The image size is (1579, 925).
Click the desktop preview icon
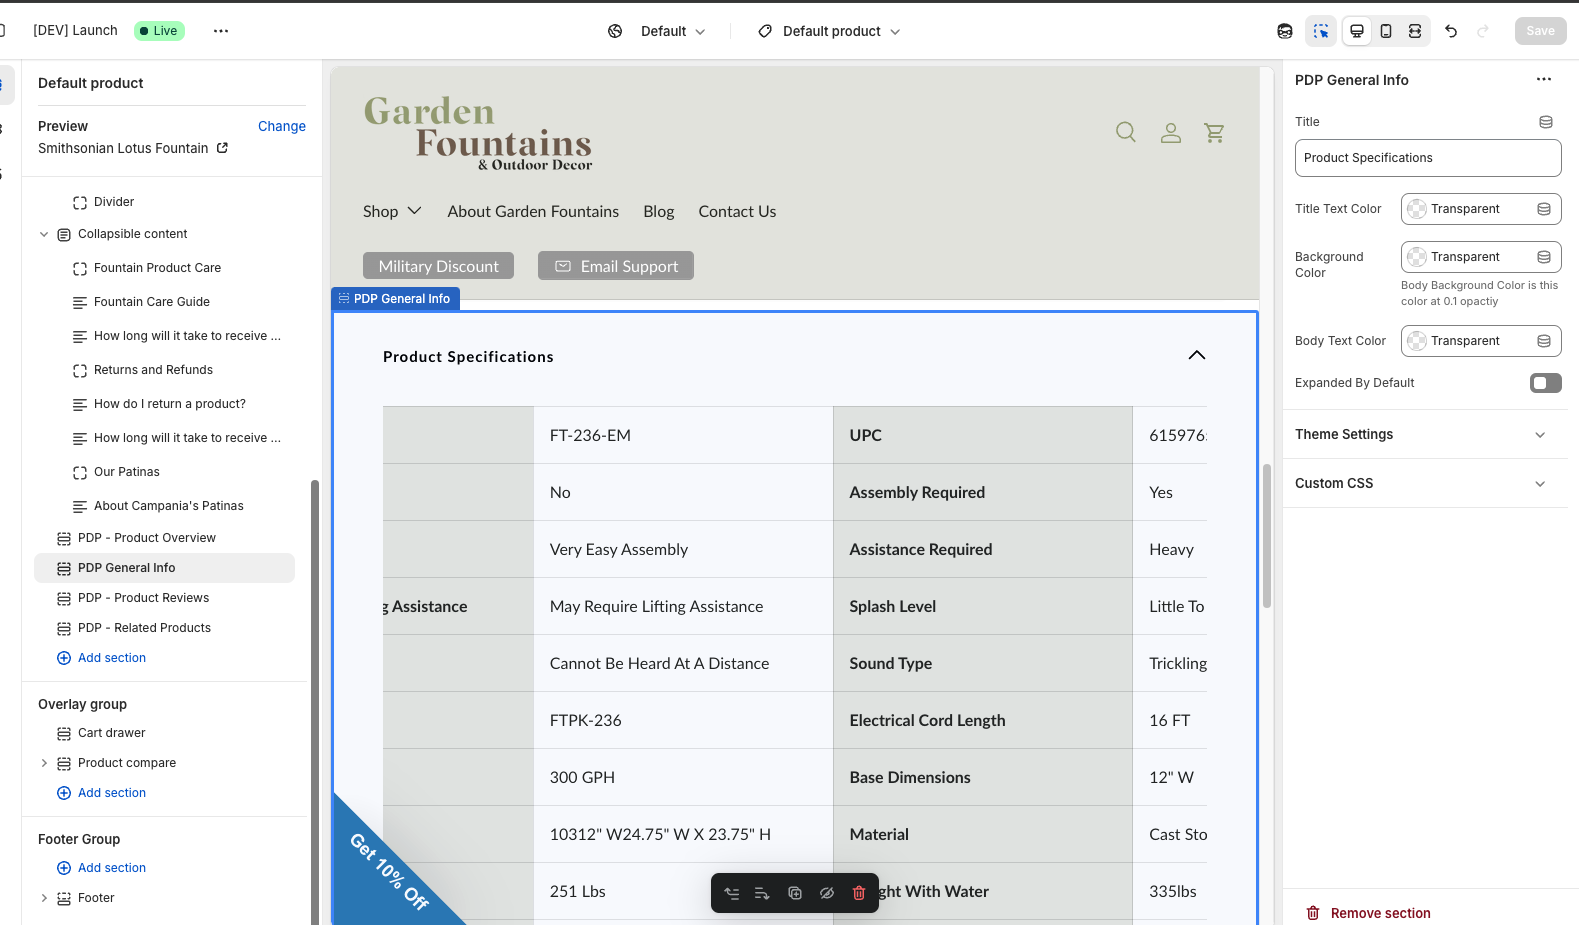click(x=1357, y=31)
